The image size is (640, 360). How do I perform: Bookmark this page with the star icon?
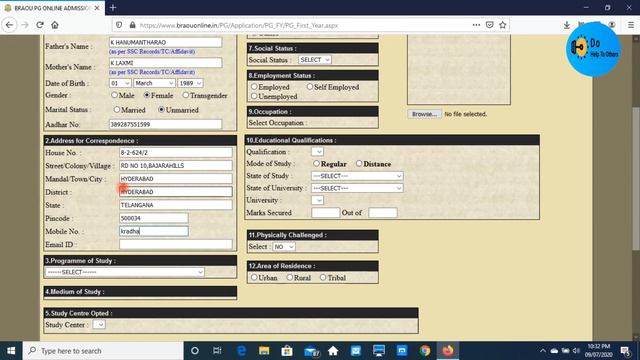[x=503, y=25]
